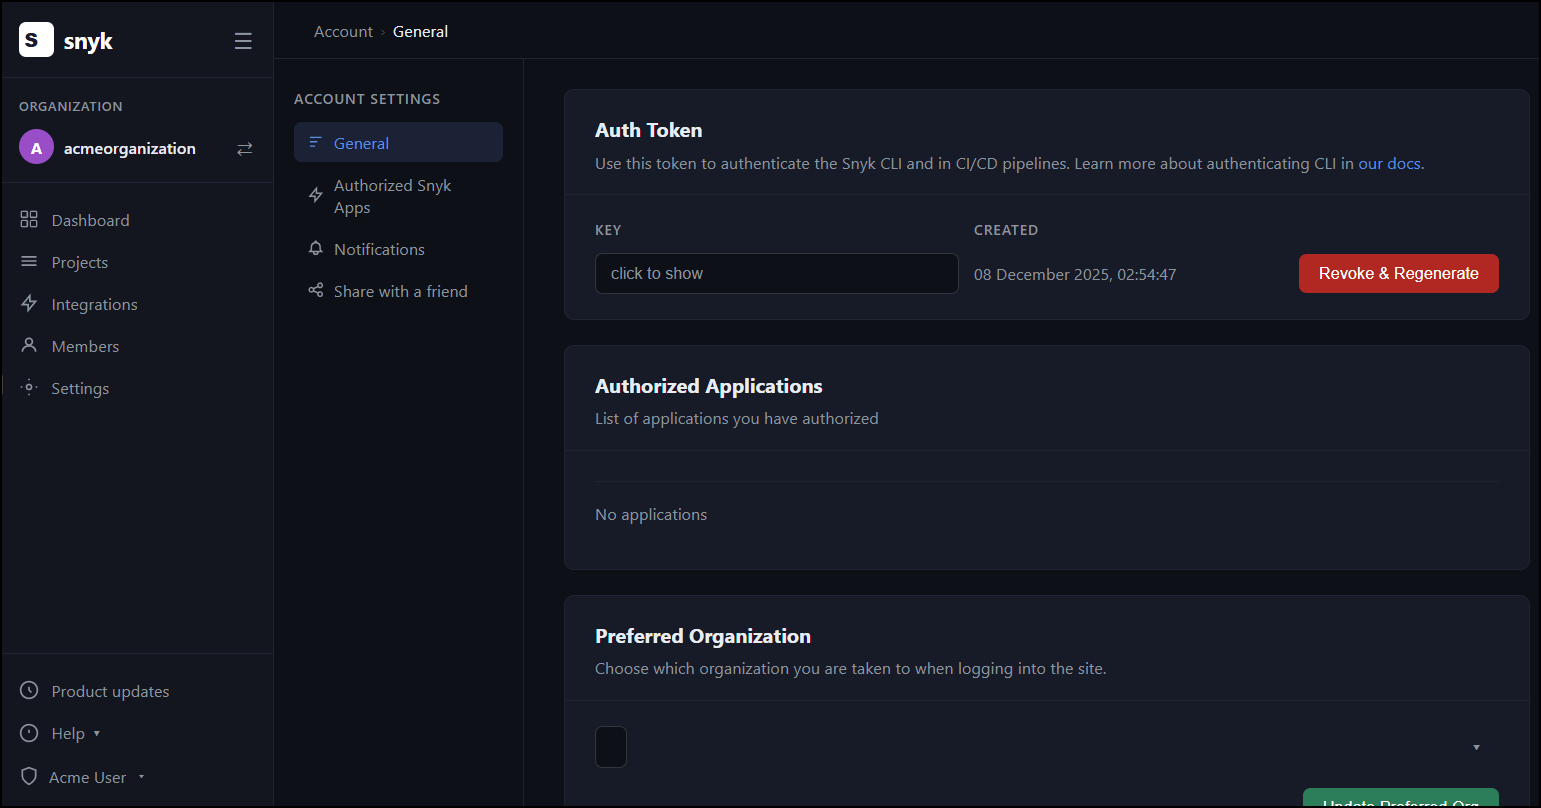This screenshot has width=1541, height=808.
Task: Click the switch organization arrows icon
Action: coord(244,149)
